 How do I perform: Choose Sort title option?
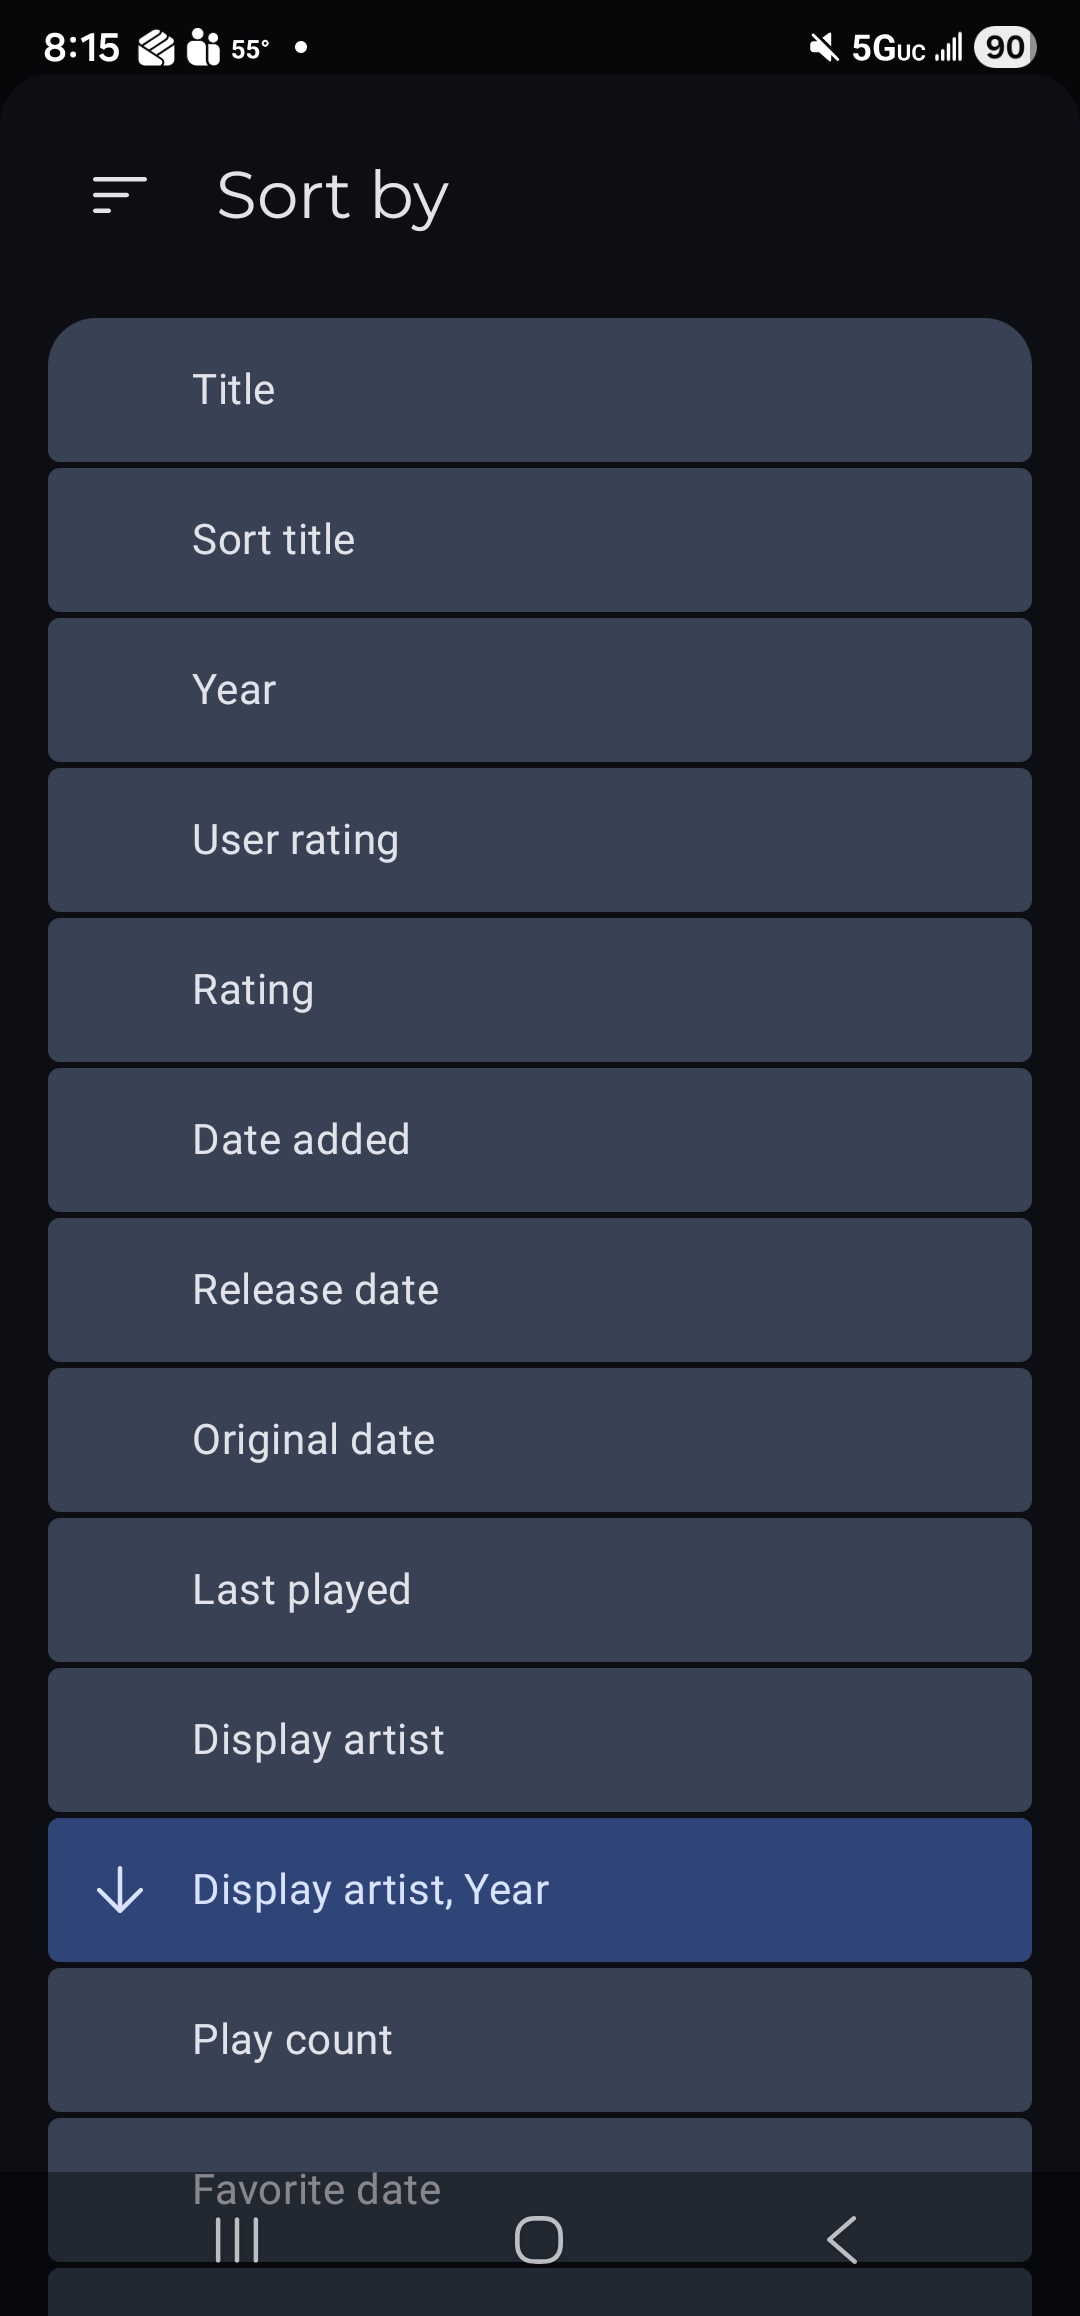540,540
